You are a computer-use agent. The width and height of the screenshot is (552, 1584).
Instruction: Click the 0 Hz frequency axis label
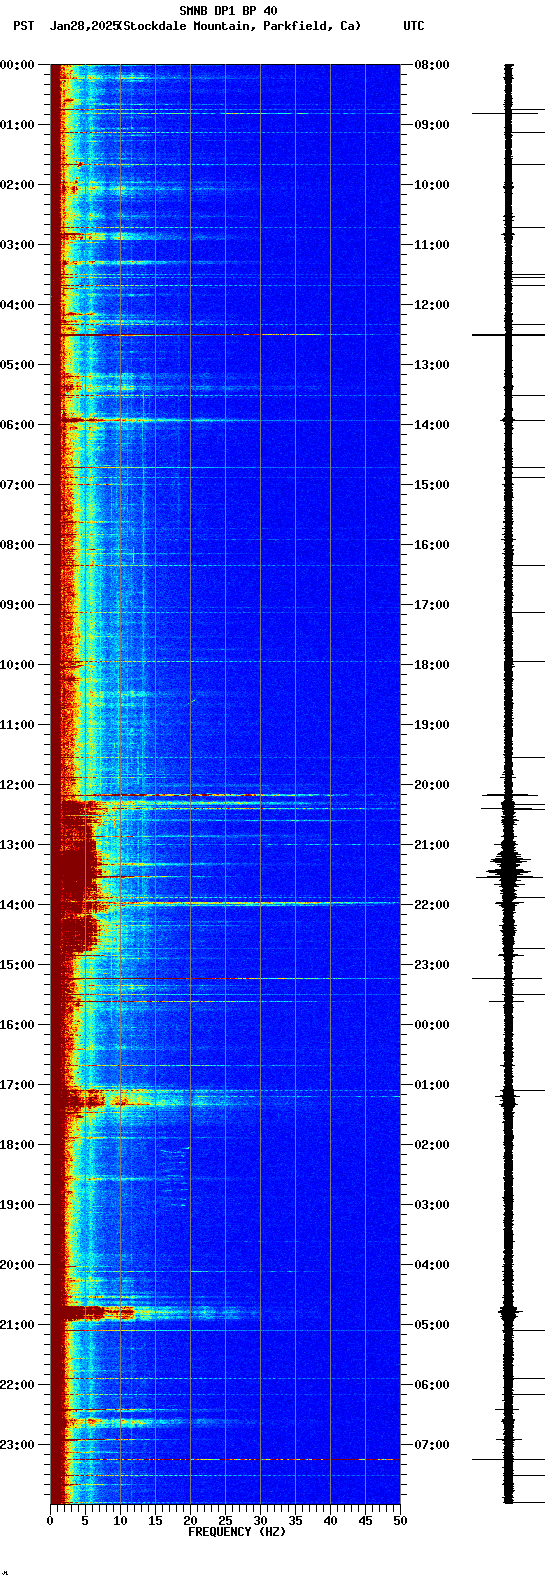pos(50,1521)
